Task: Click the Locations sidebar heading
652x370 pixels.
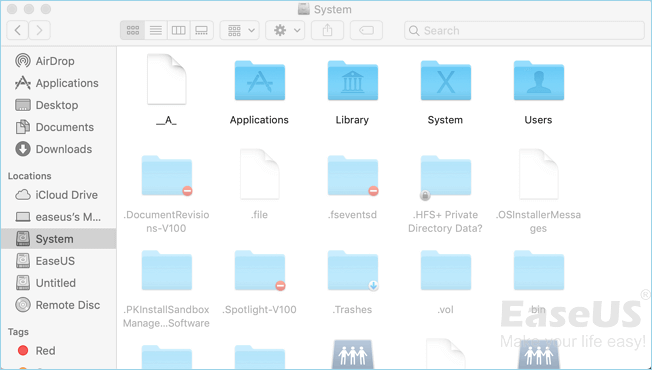Action: (x=30, y=176)
